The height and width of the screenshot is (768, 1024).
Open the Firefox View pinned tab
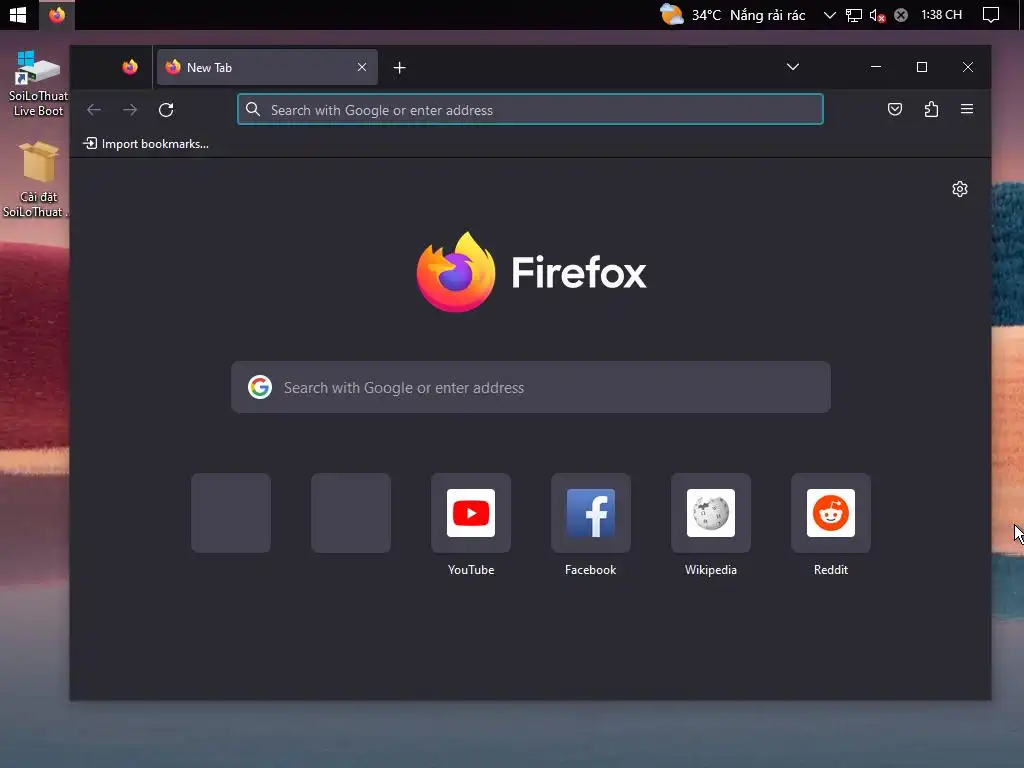130,67
